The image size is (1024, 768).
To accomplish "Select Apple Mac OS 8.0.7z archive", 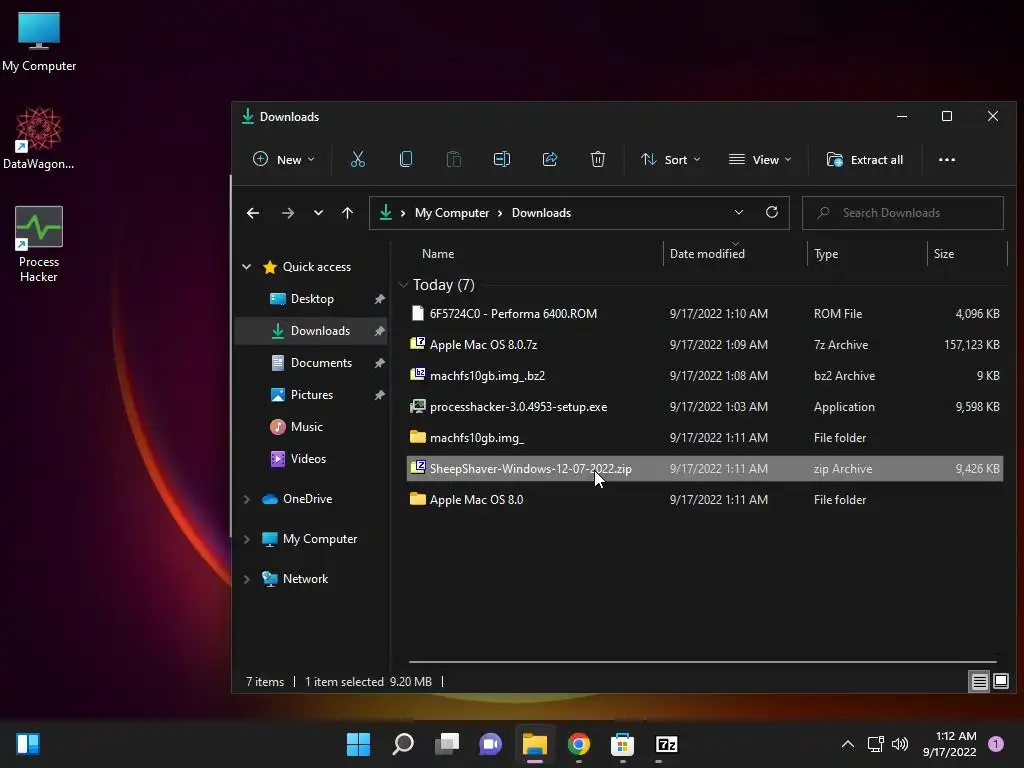I will [x=704, y=344].
